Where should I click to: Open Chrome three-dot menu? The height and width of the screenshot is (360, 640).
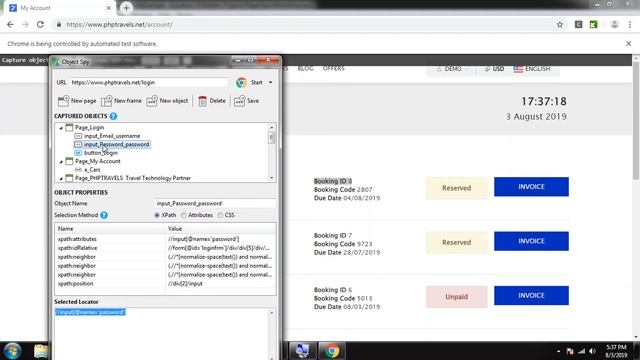pyautogui.click(x=630, y=24)
